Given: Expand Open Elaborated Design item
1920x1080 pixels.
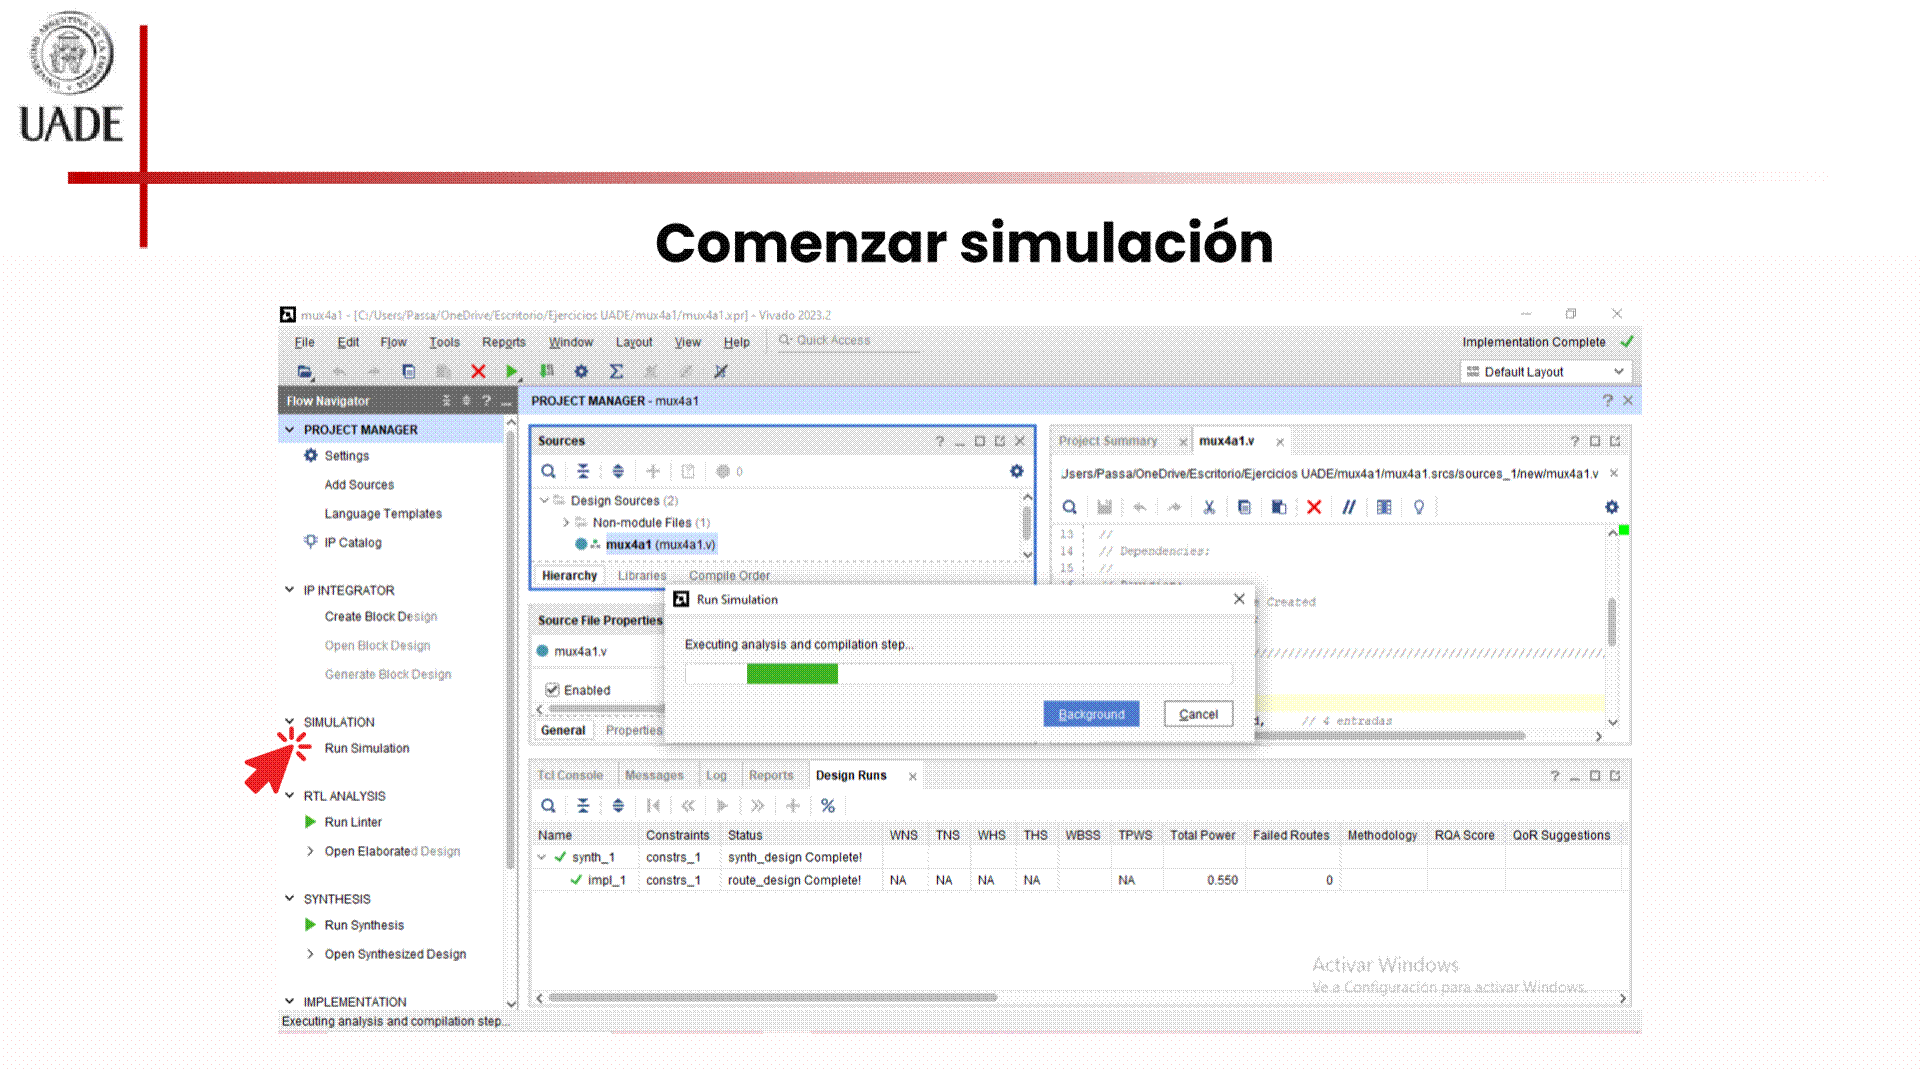Looking at the screenshot, I should 310,851.
